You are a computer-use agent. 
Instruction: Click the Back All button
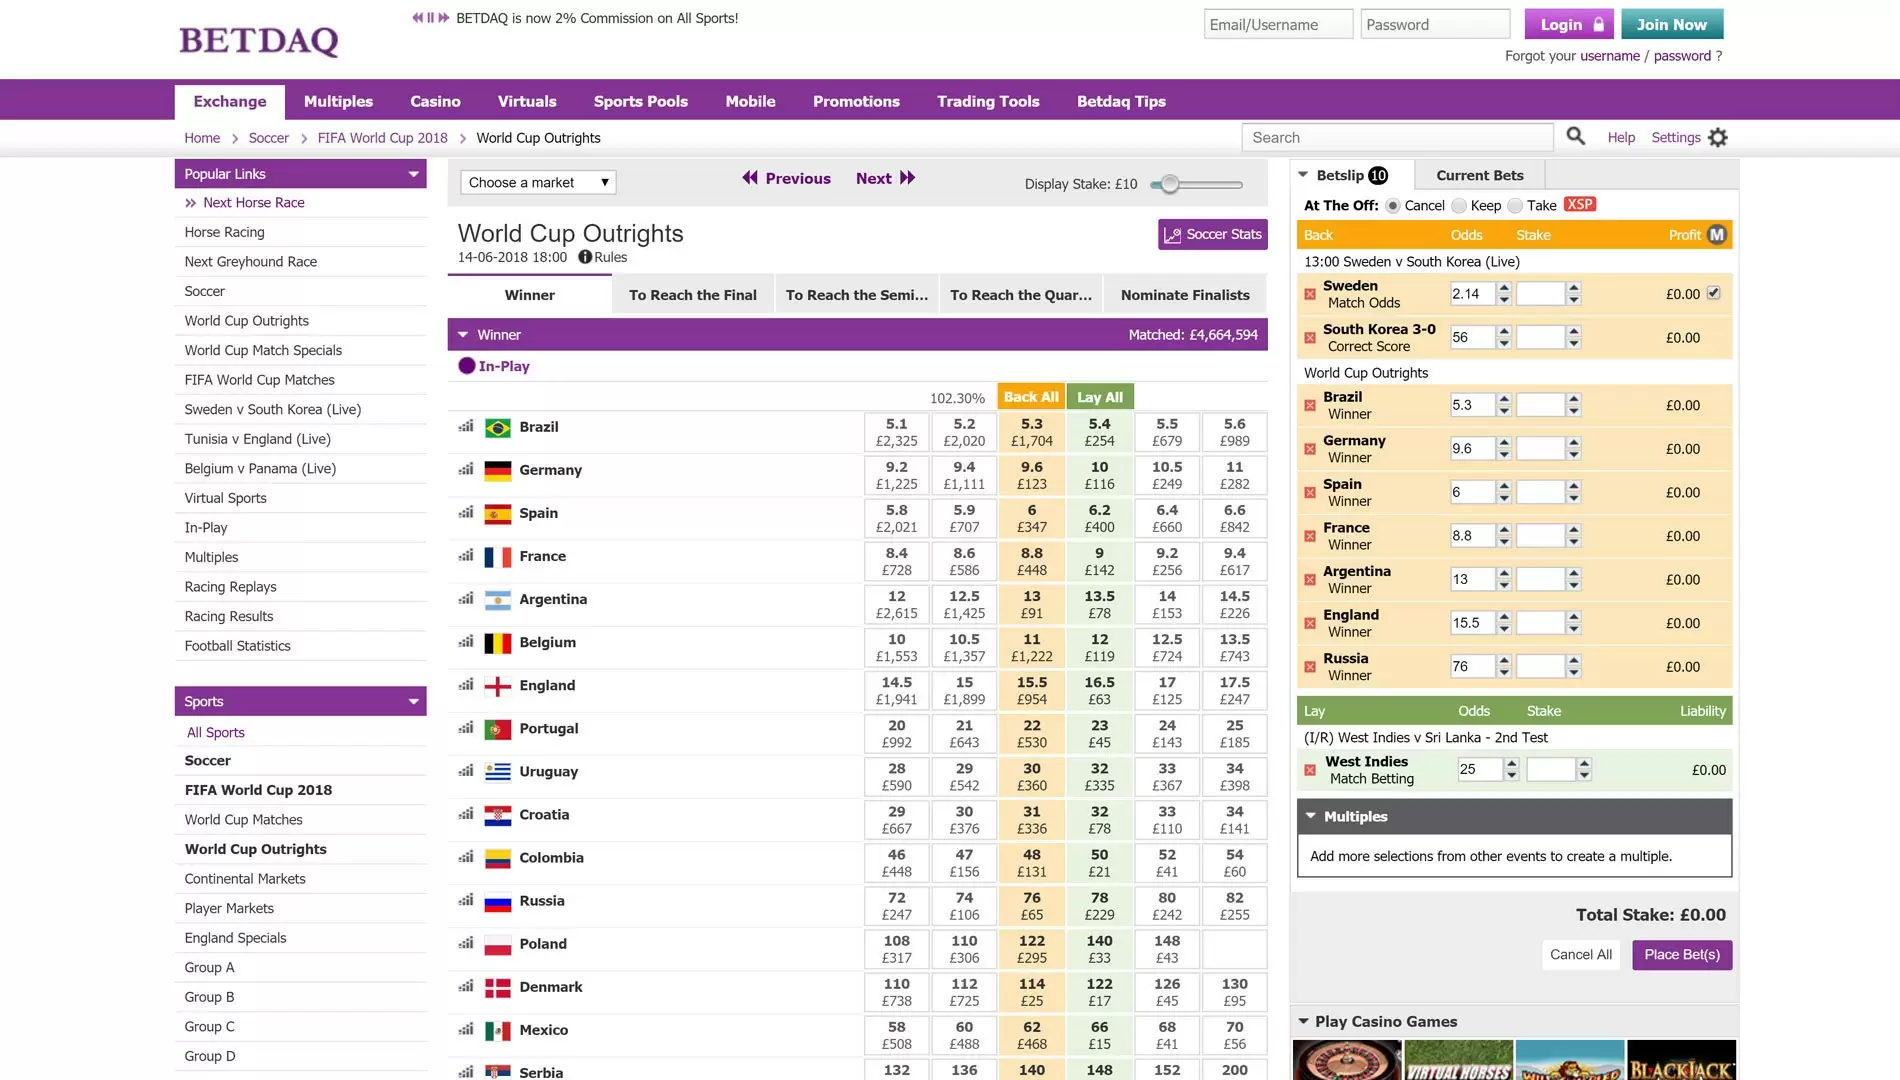coord(1031,397)
